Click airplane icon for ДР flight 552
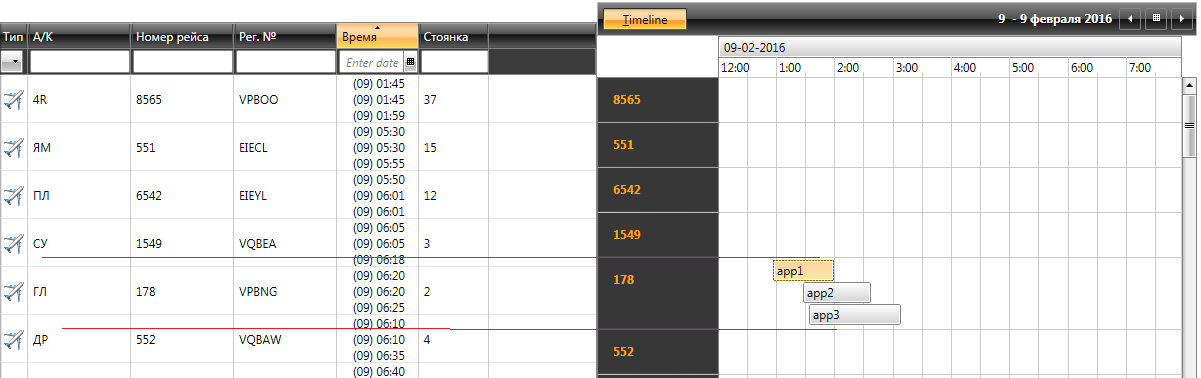 pos(13,340)
